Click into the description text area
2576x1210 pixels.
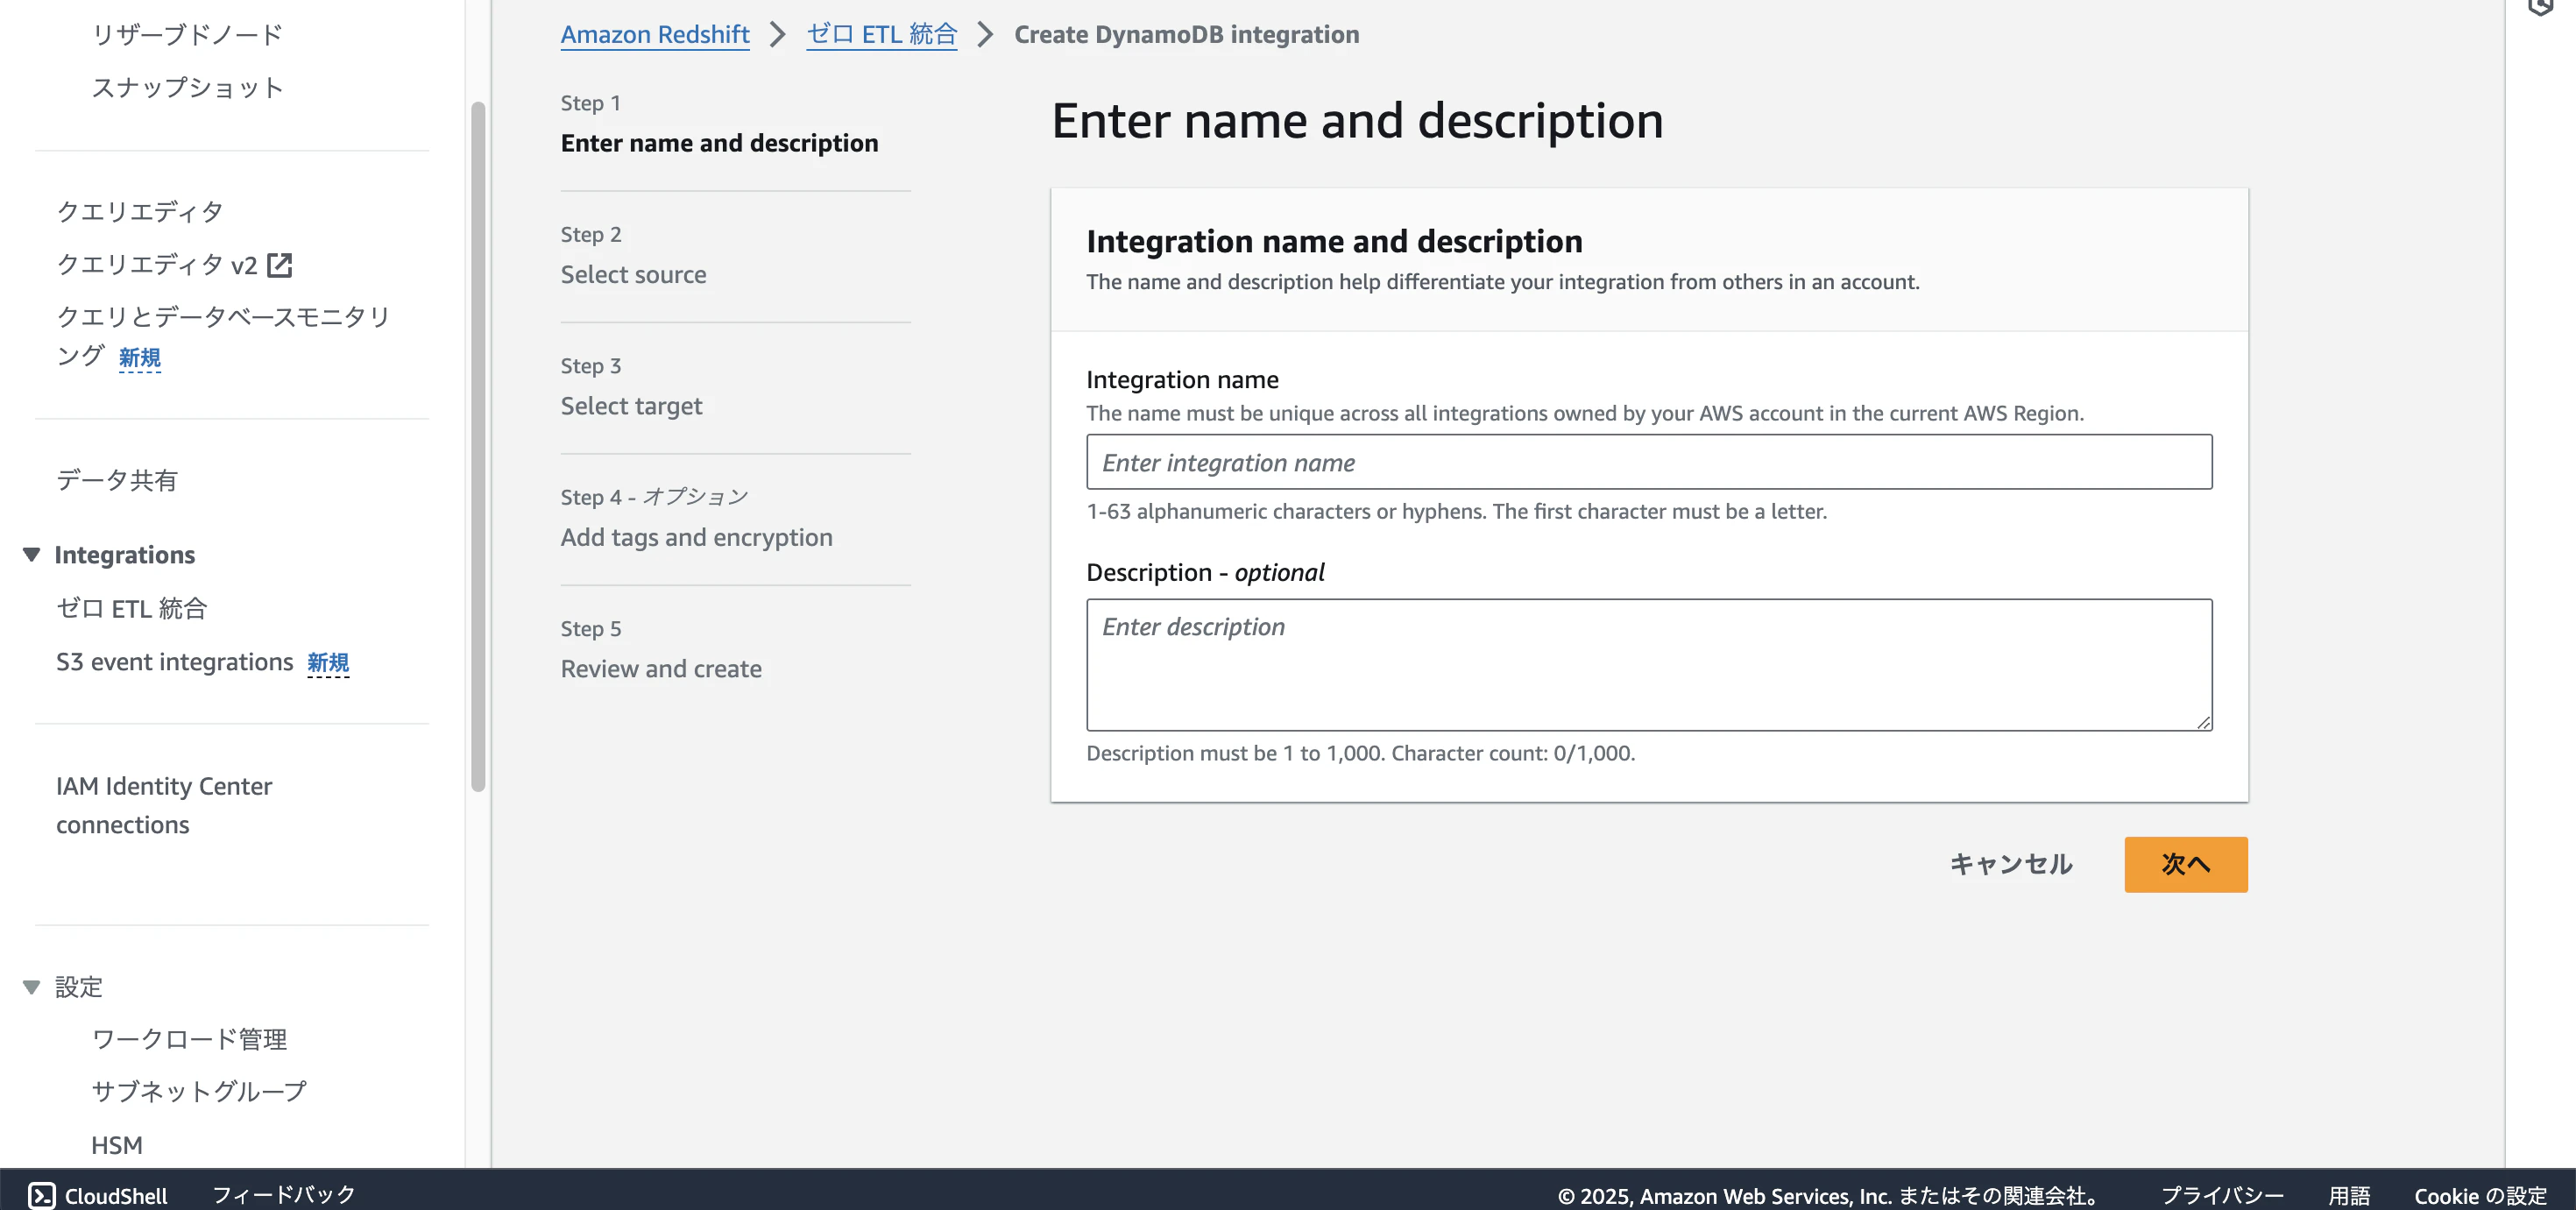[x=1648, y=664]
